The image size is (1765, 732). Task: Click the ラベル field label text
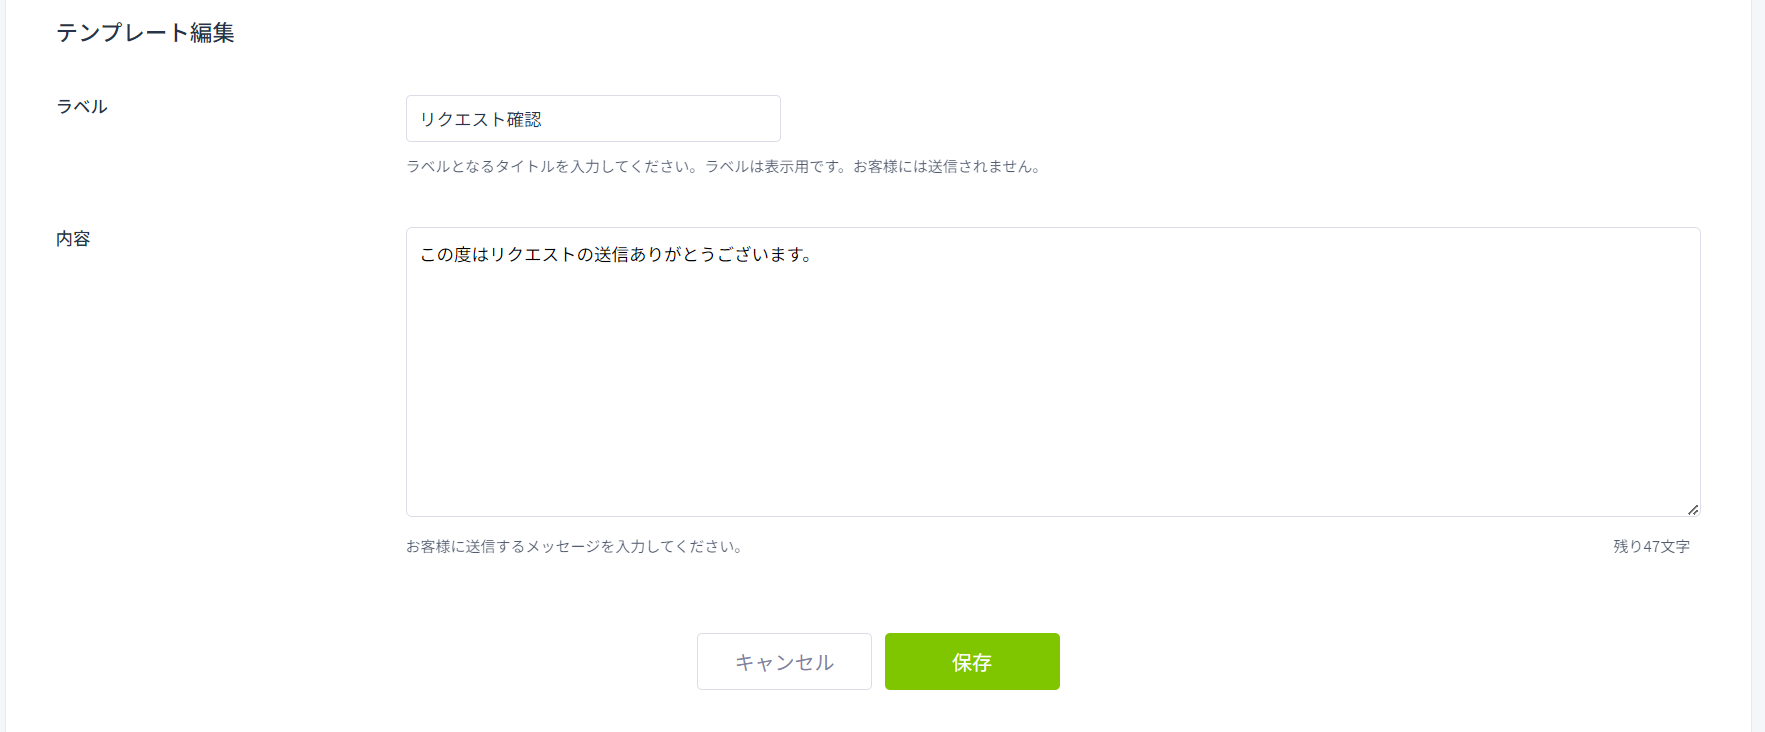point(82,107)
